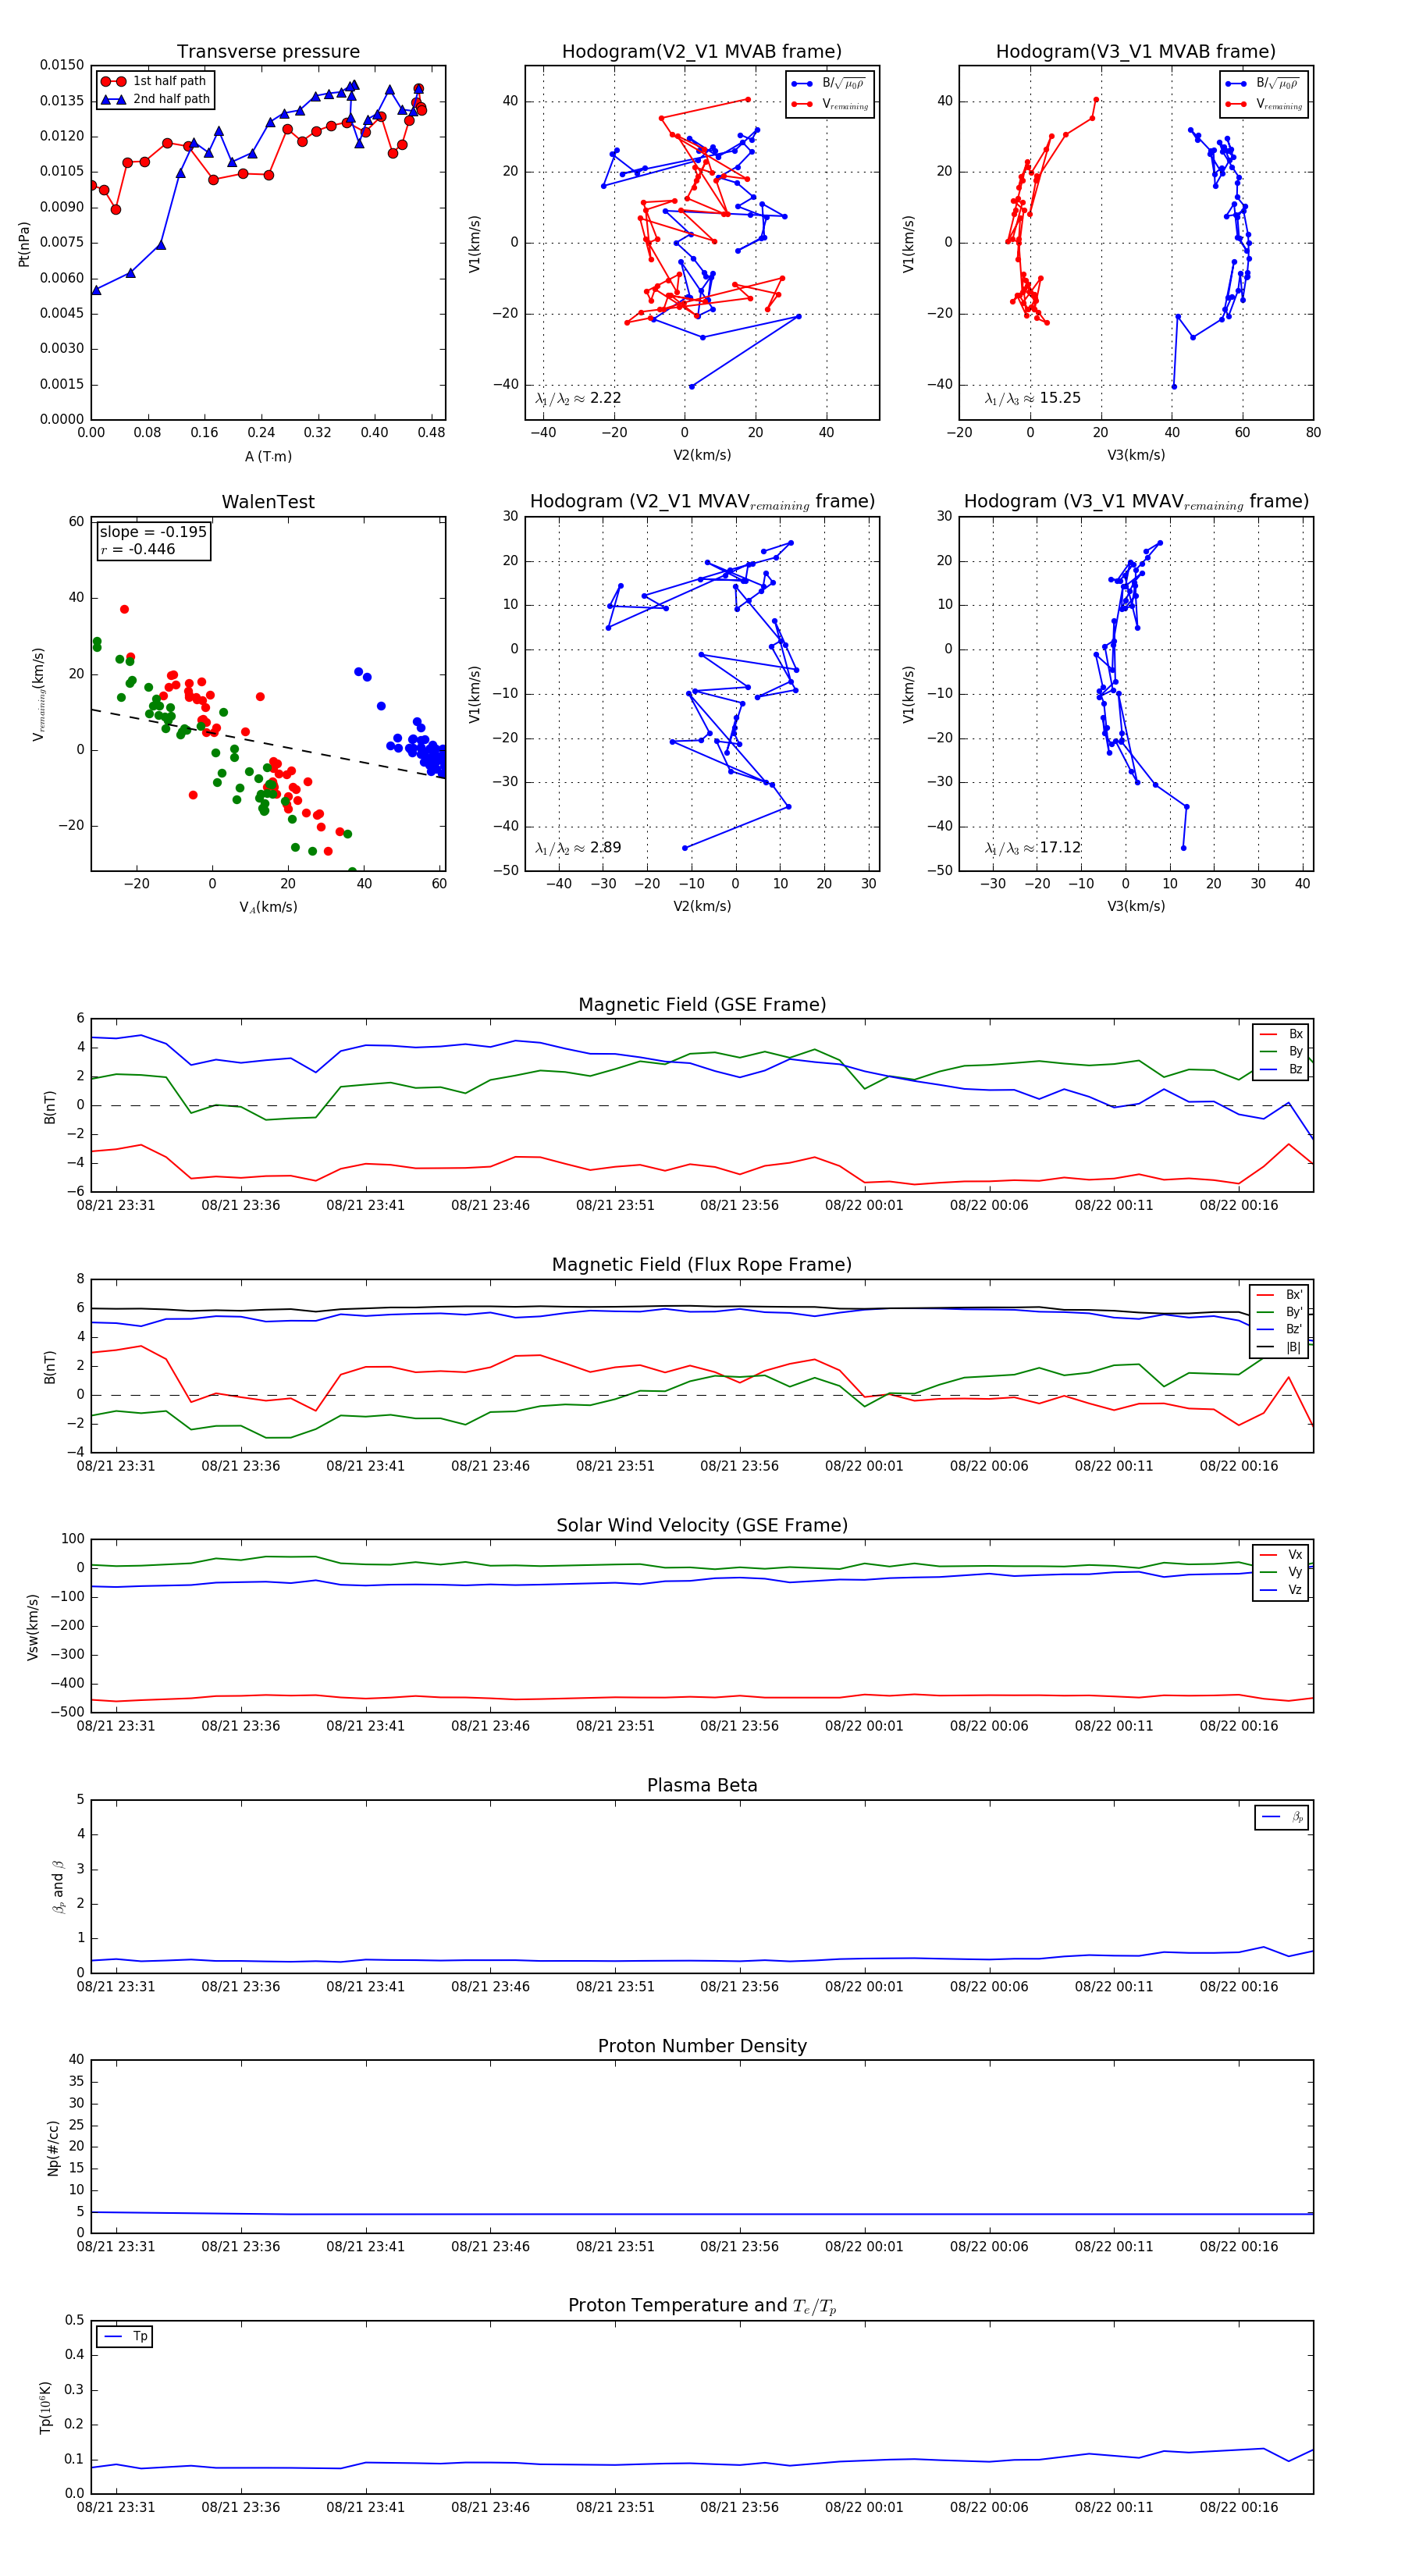Select the 'Vz' legend entry

coord(1281,1589)
